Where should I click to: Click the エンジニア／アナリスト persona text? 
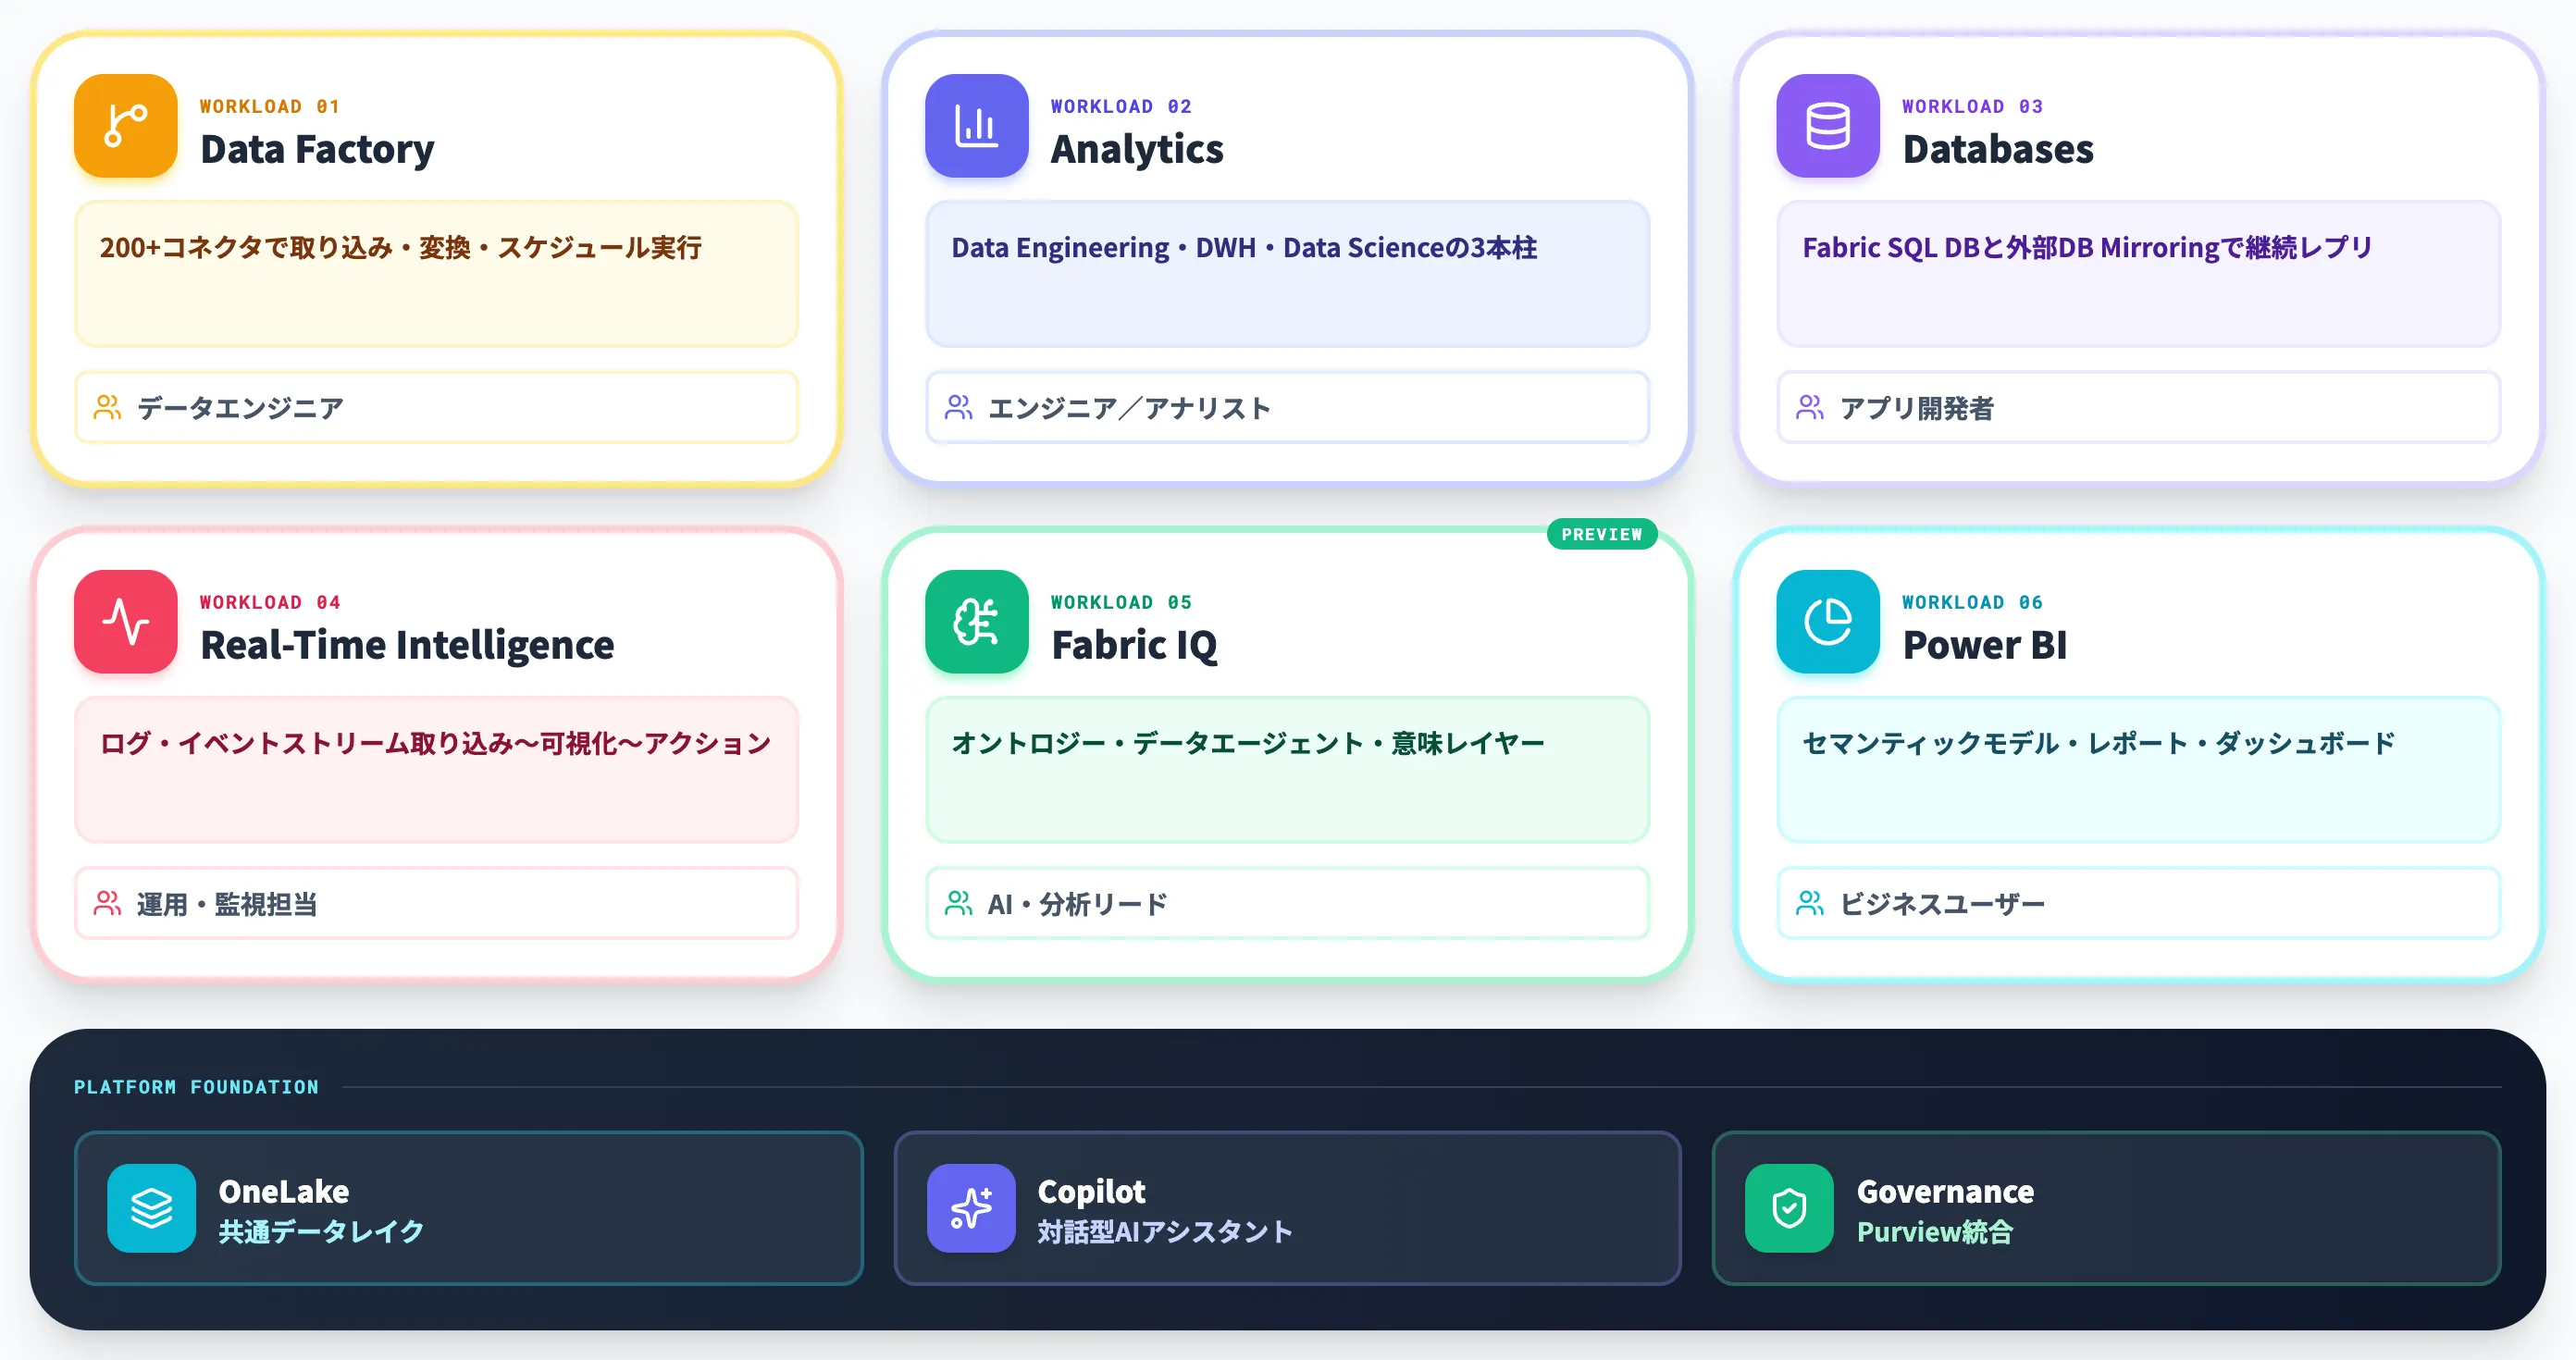pos(1129,408)
